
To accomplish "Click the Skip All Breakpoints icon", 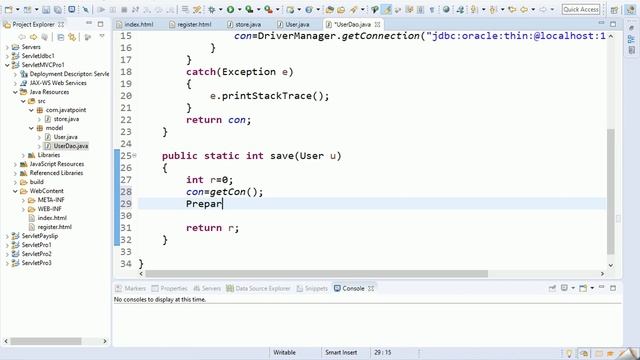I will pyautogui.click(x=85, y=9).
